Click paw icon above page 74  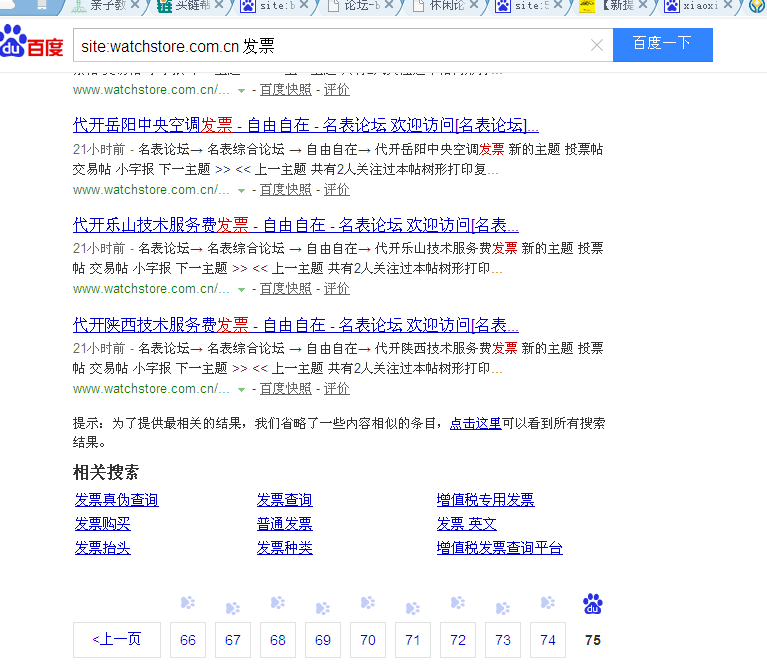(548, 603)
